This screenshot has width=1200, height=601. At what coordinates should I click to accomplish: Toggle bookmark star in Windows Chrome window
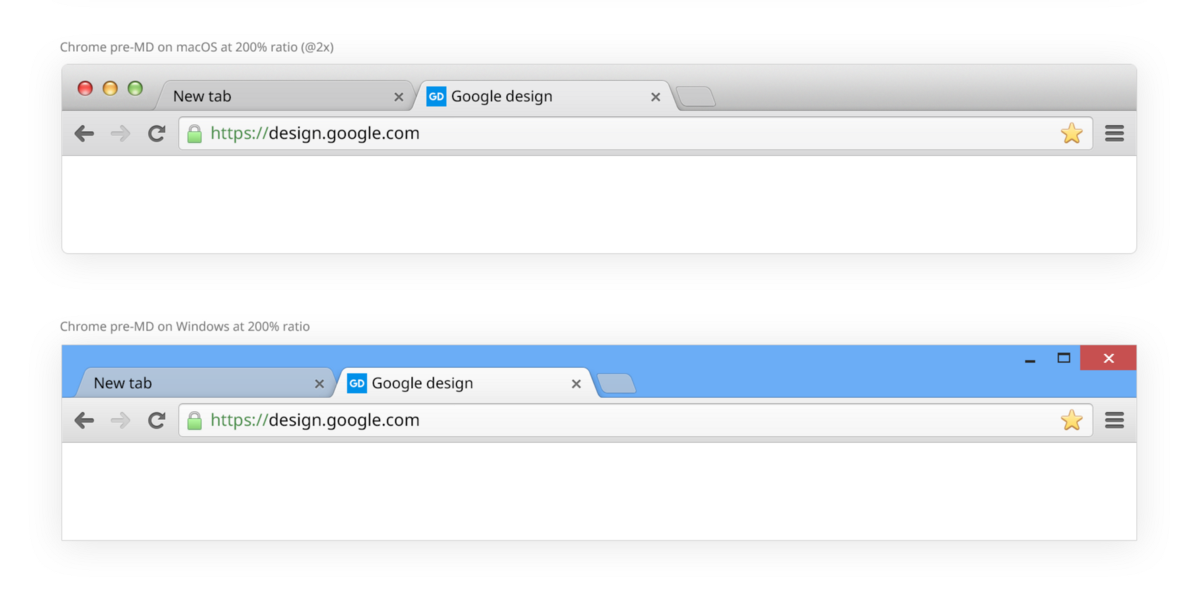click(x=1071, y=421)
